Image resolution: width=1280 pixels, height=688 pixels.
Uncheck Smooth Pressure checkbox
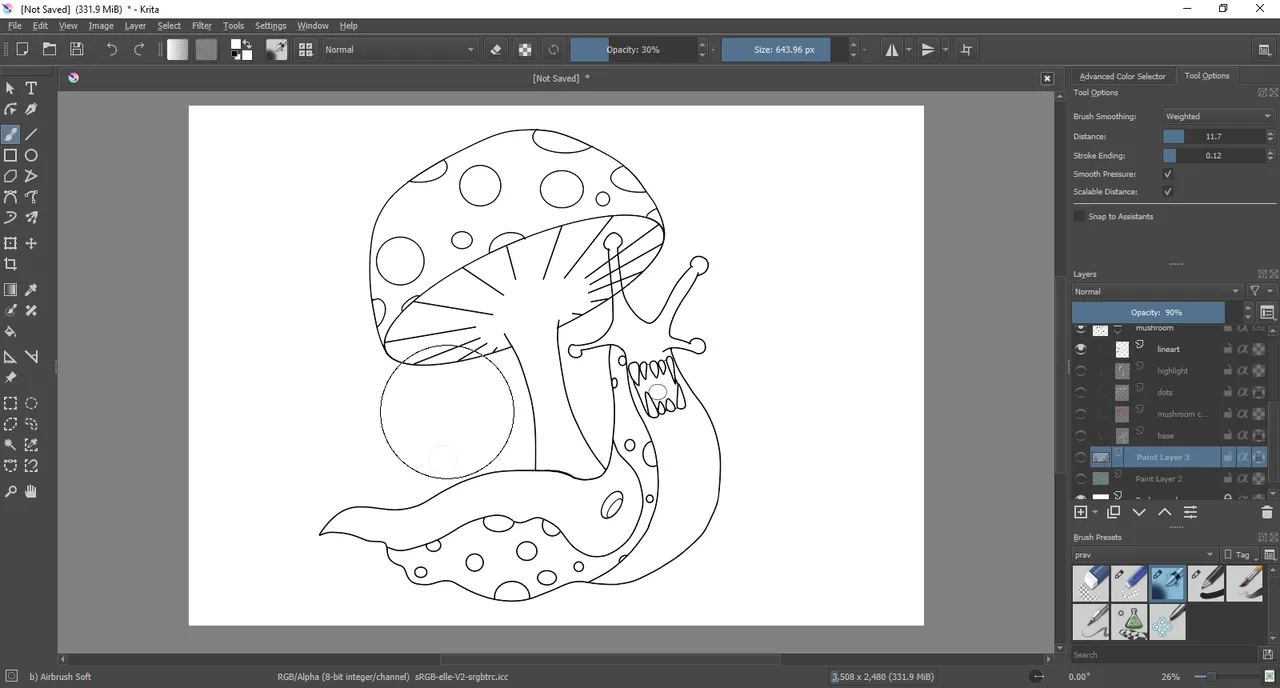pyautogui.click(x=1167, y=174)
